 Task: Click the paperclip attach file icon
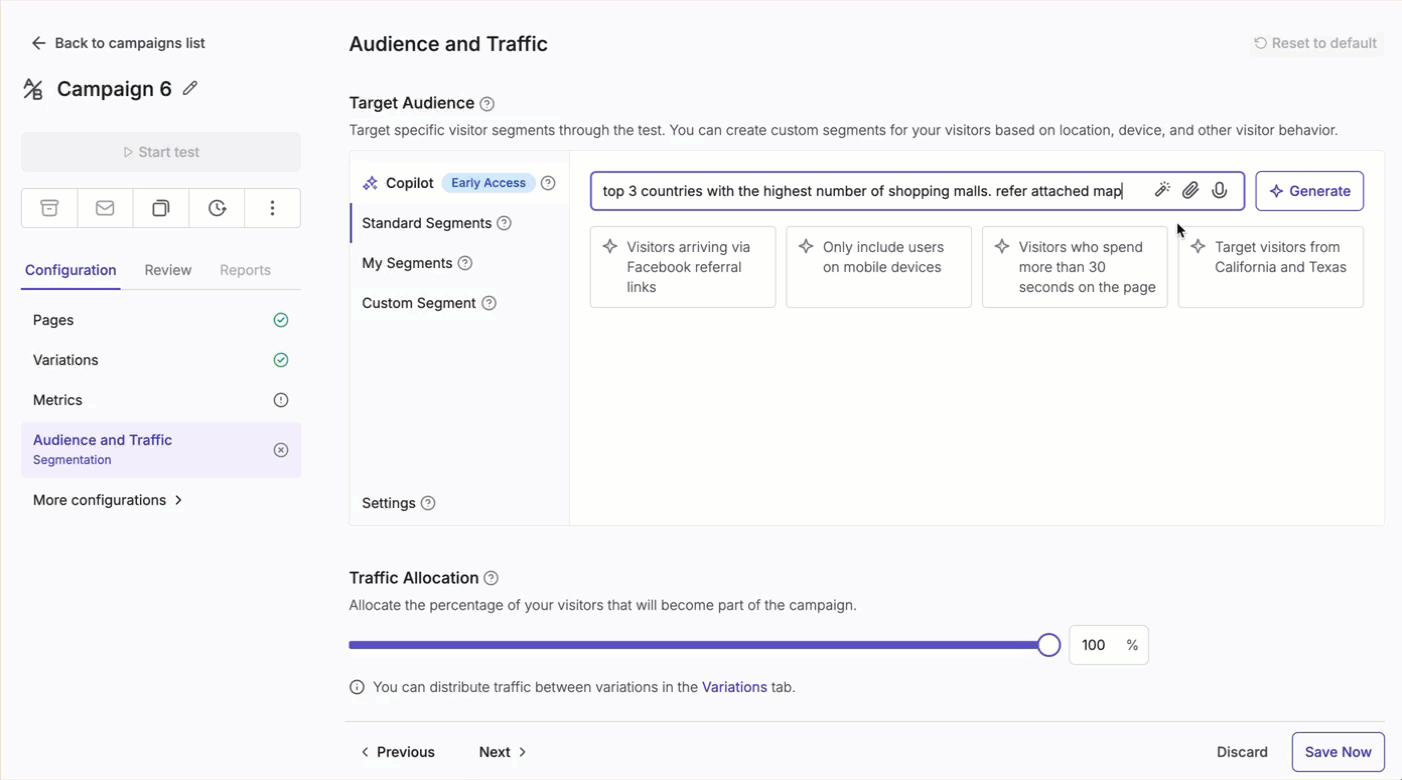click(x=1190, y=190)
